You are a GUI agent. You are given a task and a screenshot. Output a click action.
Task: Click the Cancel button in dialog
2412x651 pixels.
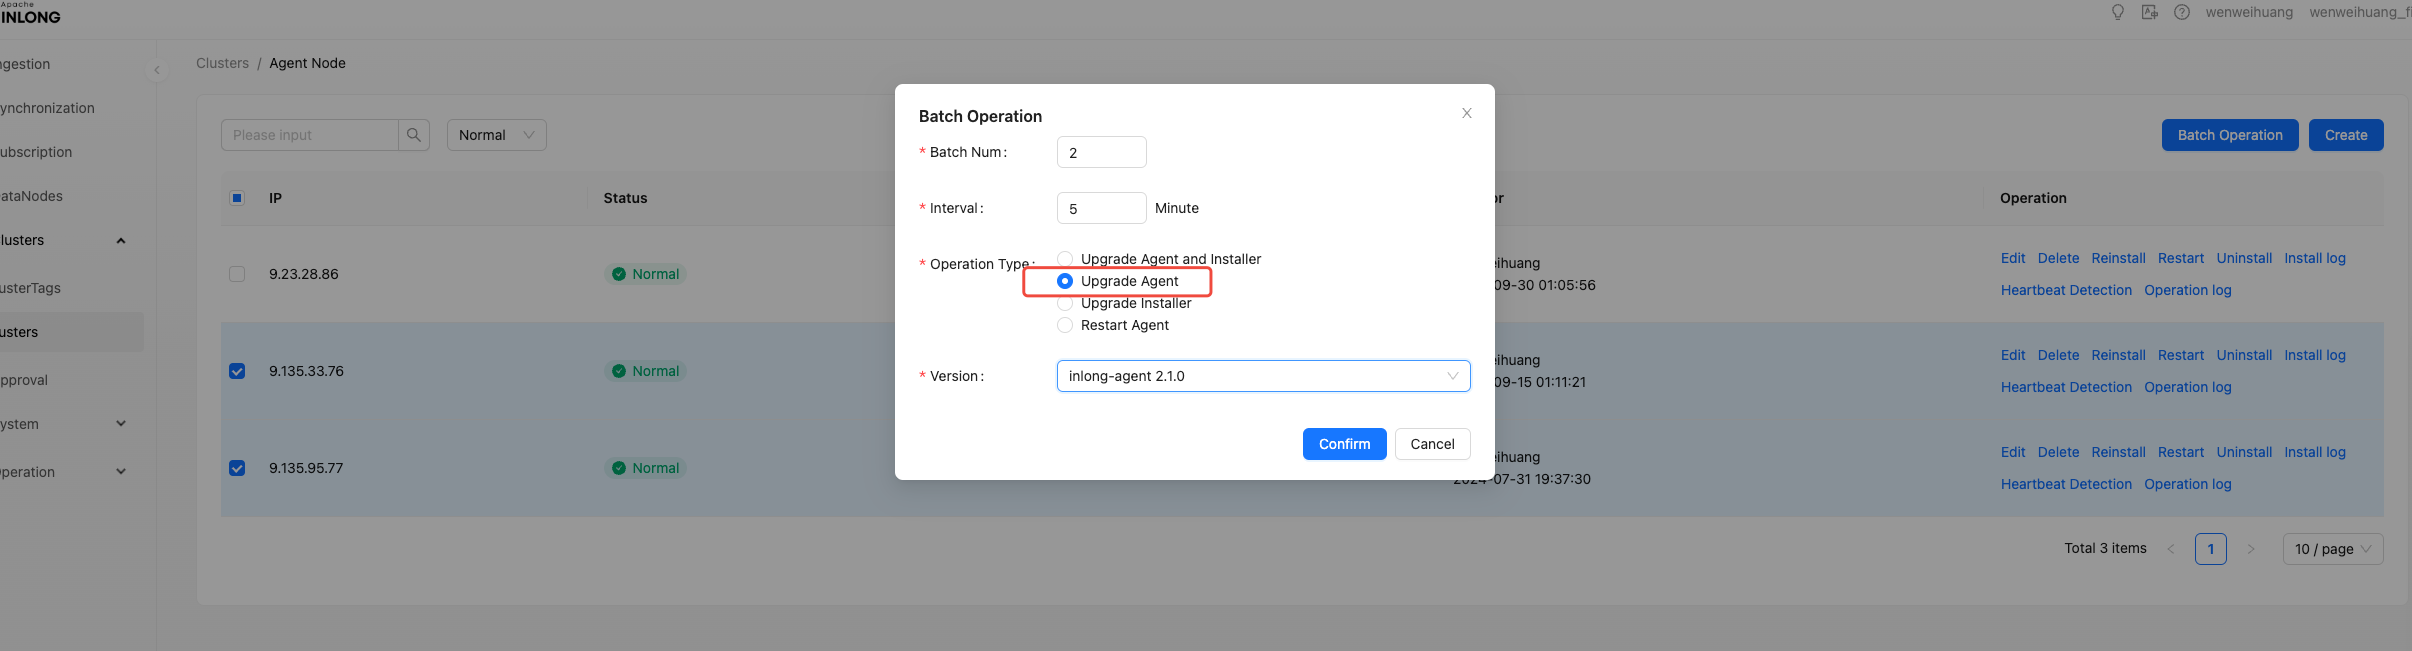(x=1432, y=444)
